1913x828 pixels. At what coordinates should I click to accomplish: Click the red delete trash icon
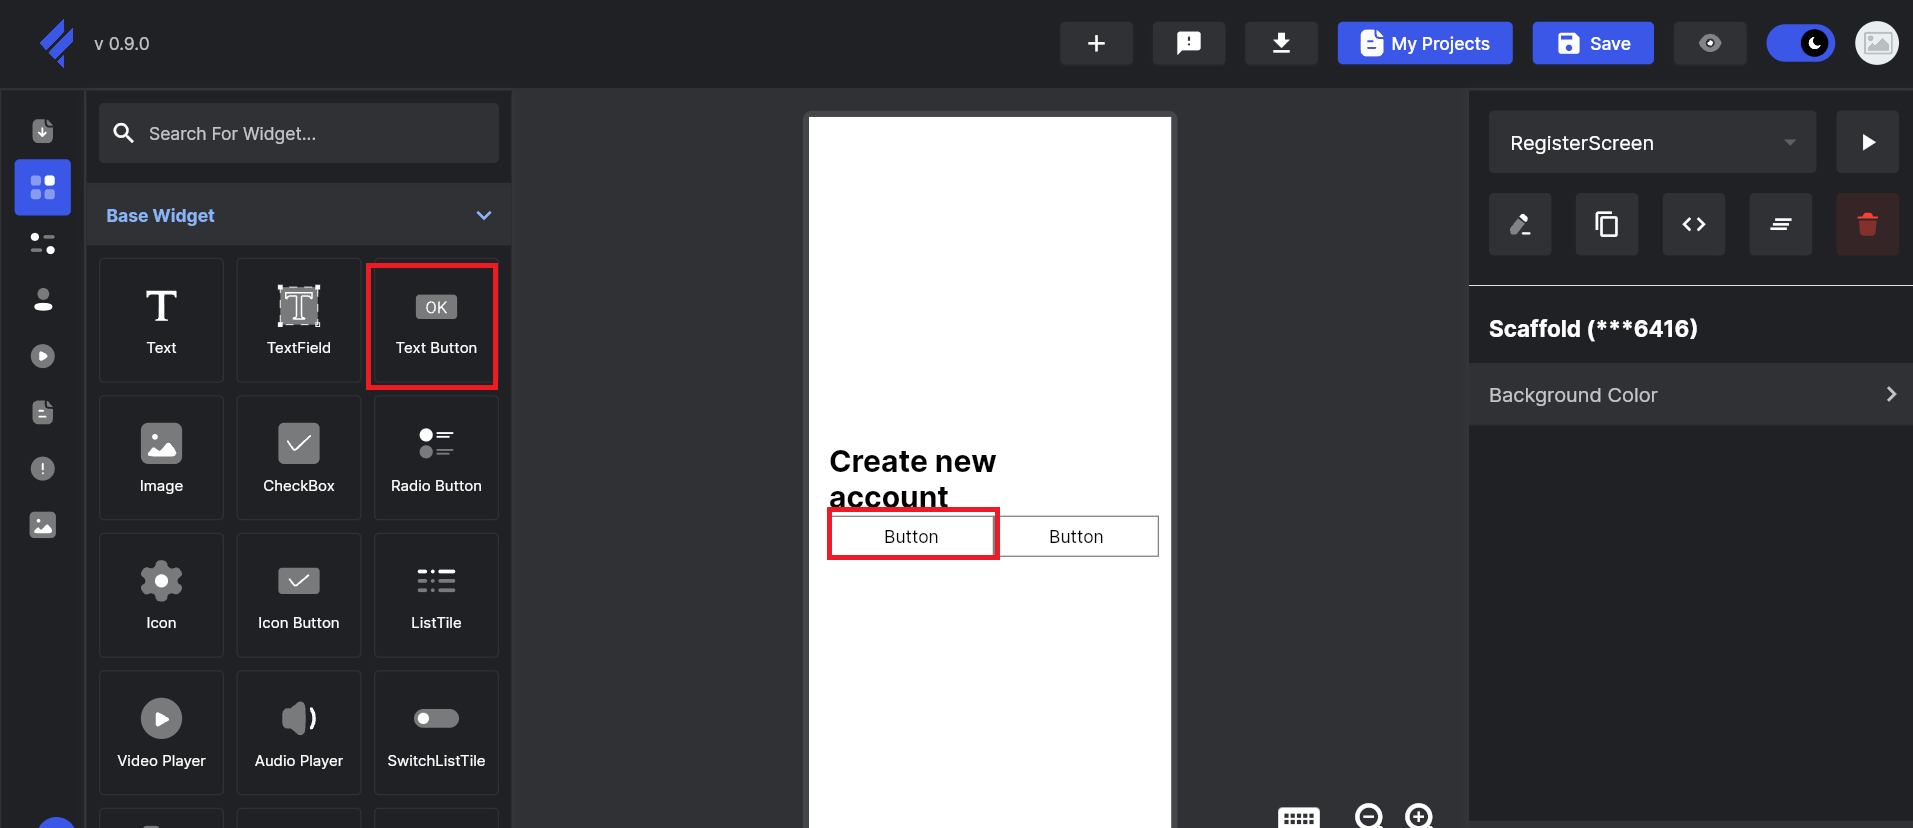[x=1866, y=224]
